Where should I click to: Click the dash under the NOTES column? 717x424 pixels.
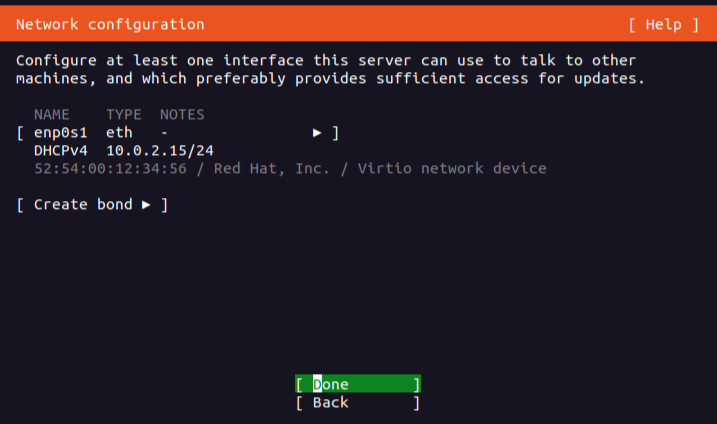[x=164, y=132]
